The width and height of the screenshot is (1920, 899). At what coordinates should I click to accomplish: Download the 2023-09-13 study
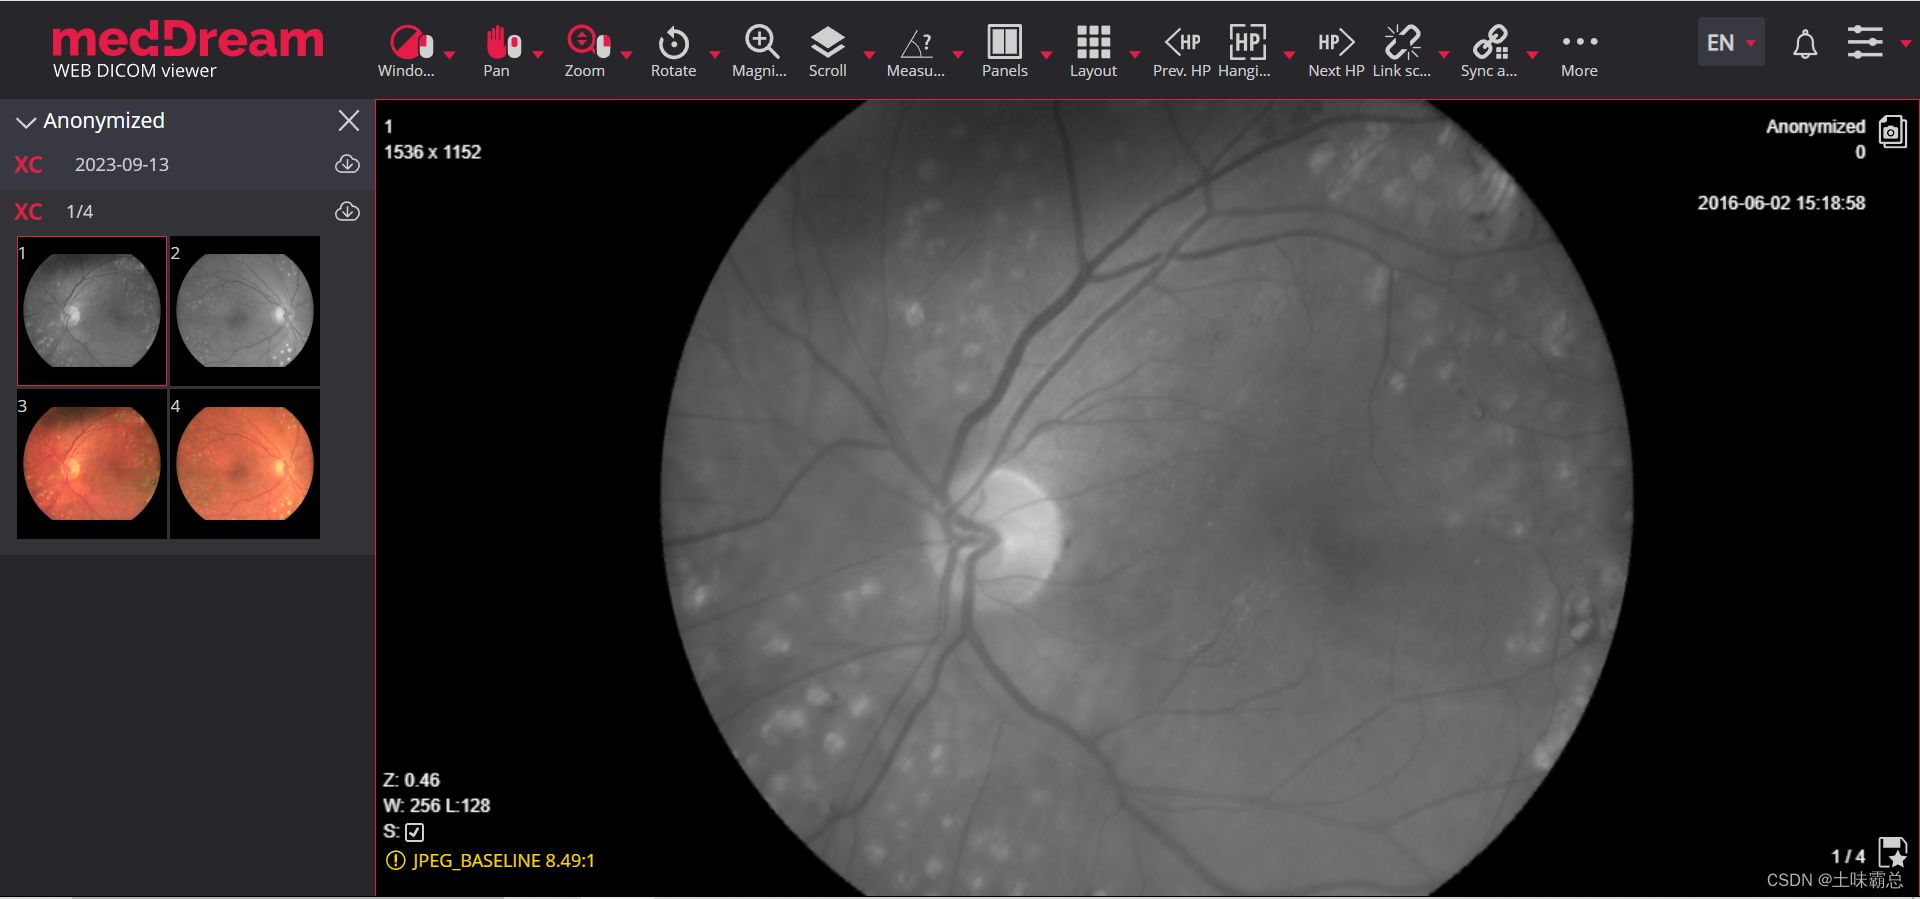[x=347, y=164]
